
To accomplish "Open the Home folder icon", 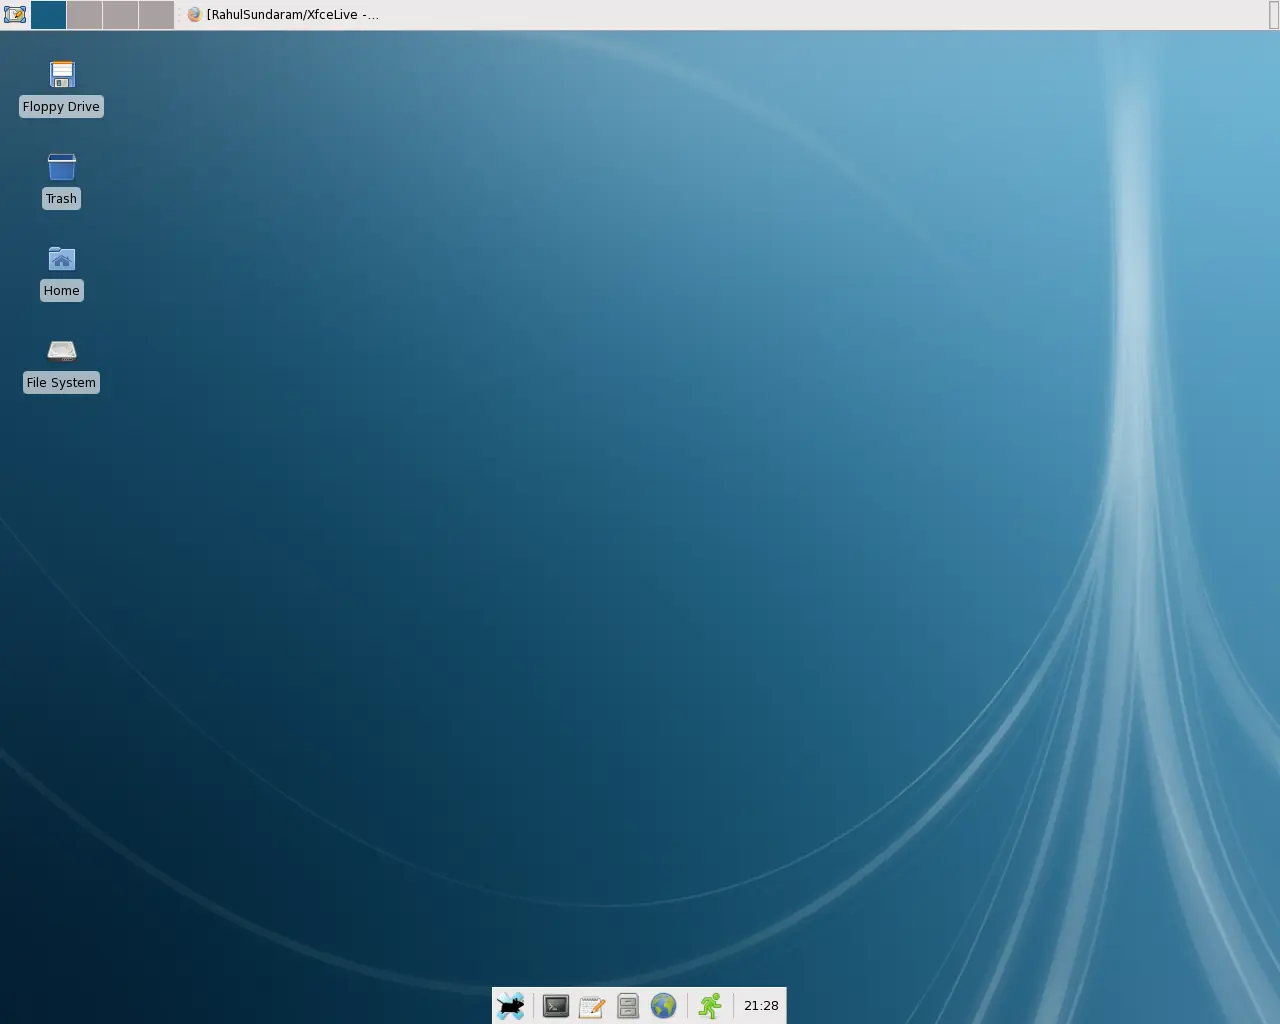I will [61, 259].
